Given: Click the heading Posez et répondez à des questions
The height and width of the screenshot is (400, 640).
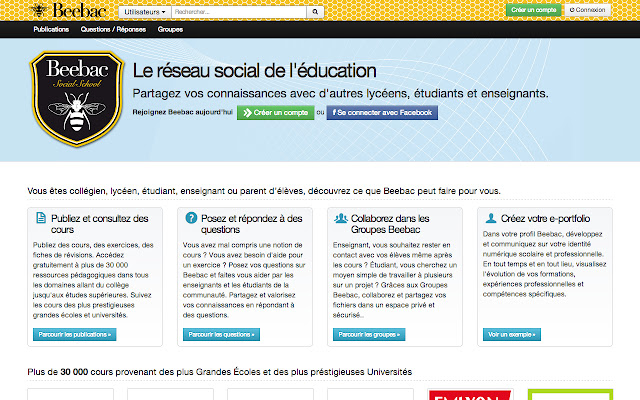Looking at the screenshot, I should click(251, 224).
